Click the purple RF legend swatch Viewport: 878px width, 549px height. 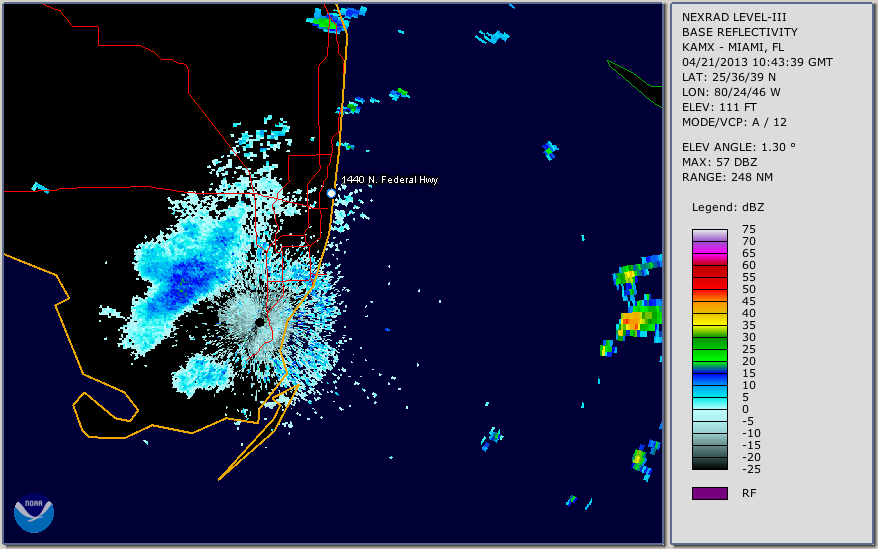709,493
